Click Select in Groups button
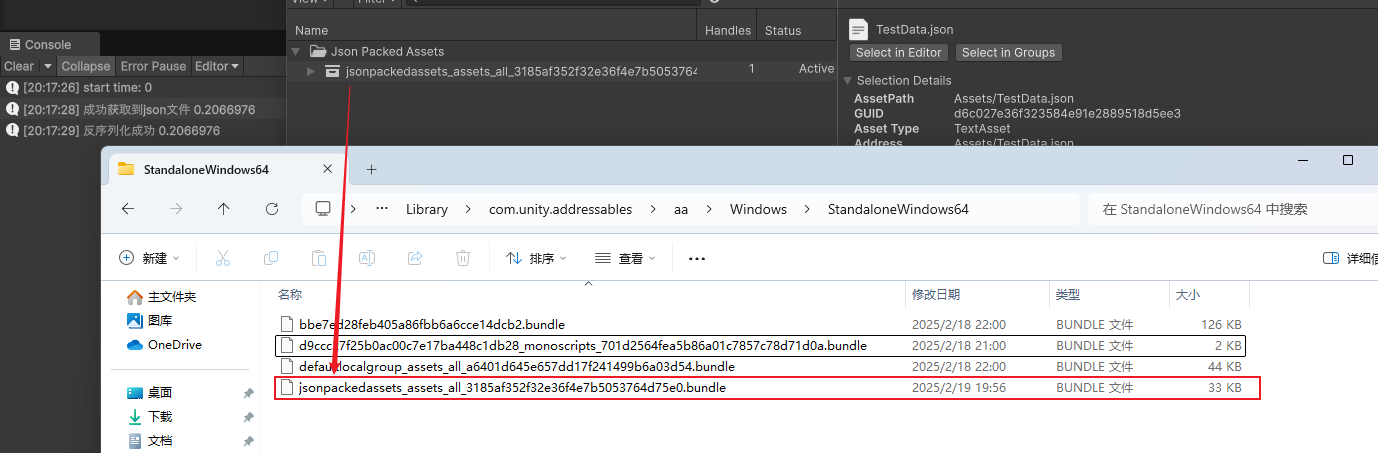1378x453 pixels. (x=1008, y=52)
